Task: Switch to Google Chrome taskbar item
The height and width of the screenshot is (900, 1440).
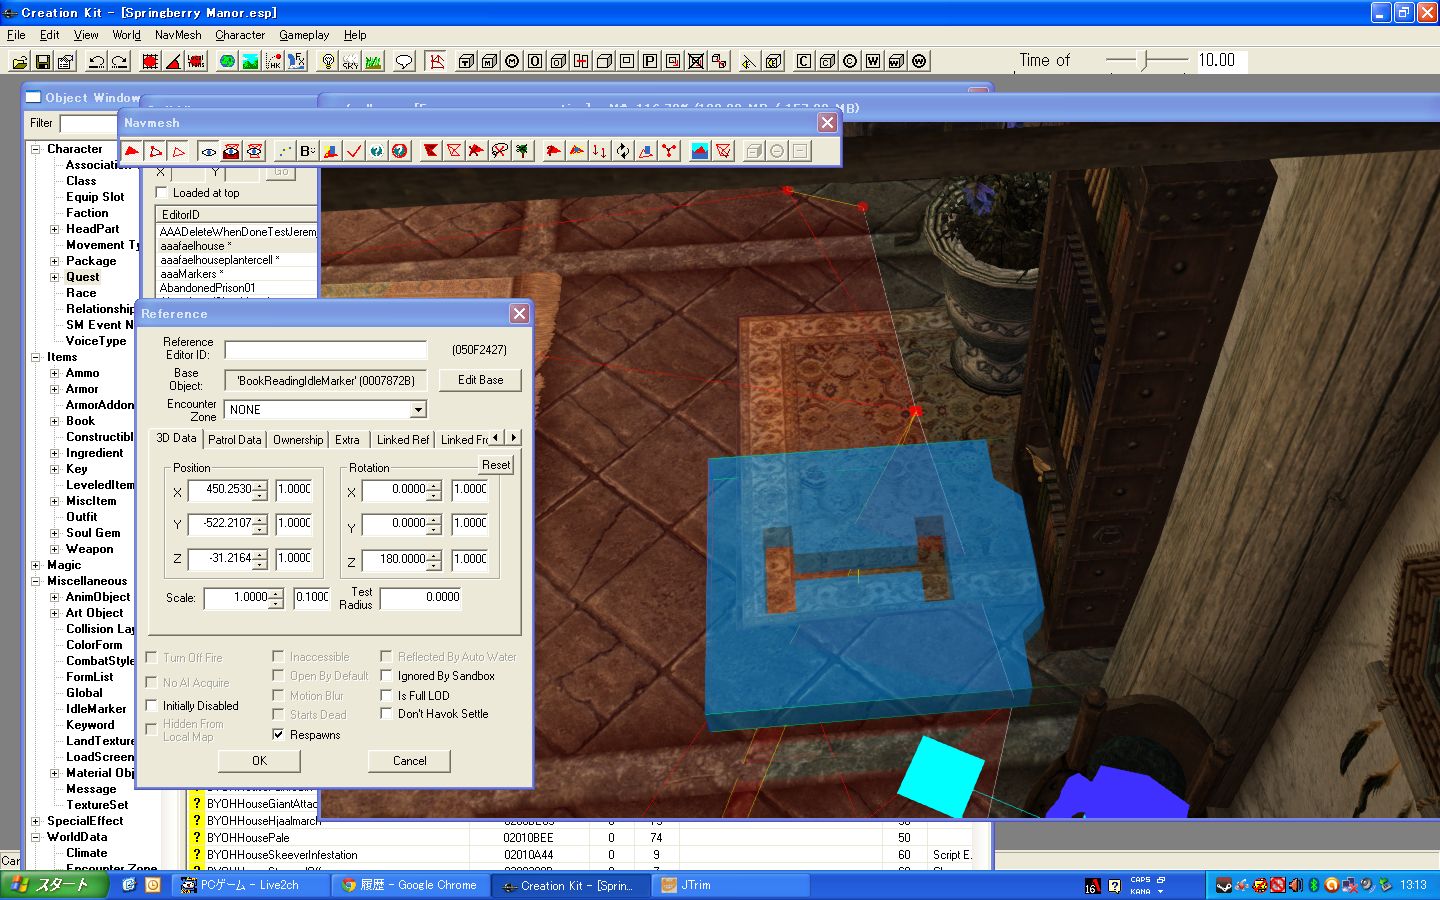Action: point(412,885)
